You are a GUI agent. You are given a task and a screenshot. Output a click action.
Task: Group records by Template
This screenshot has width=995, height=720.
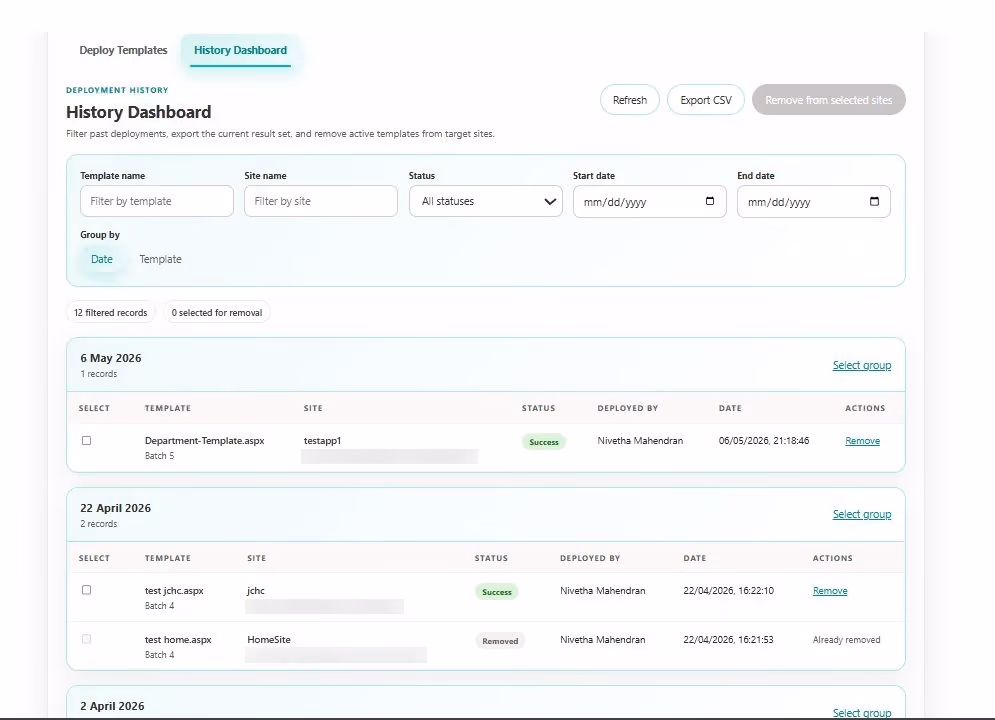pos(161,259)
